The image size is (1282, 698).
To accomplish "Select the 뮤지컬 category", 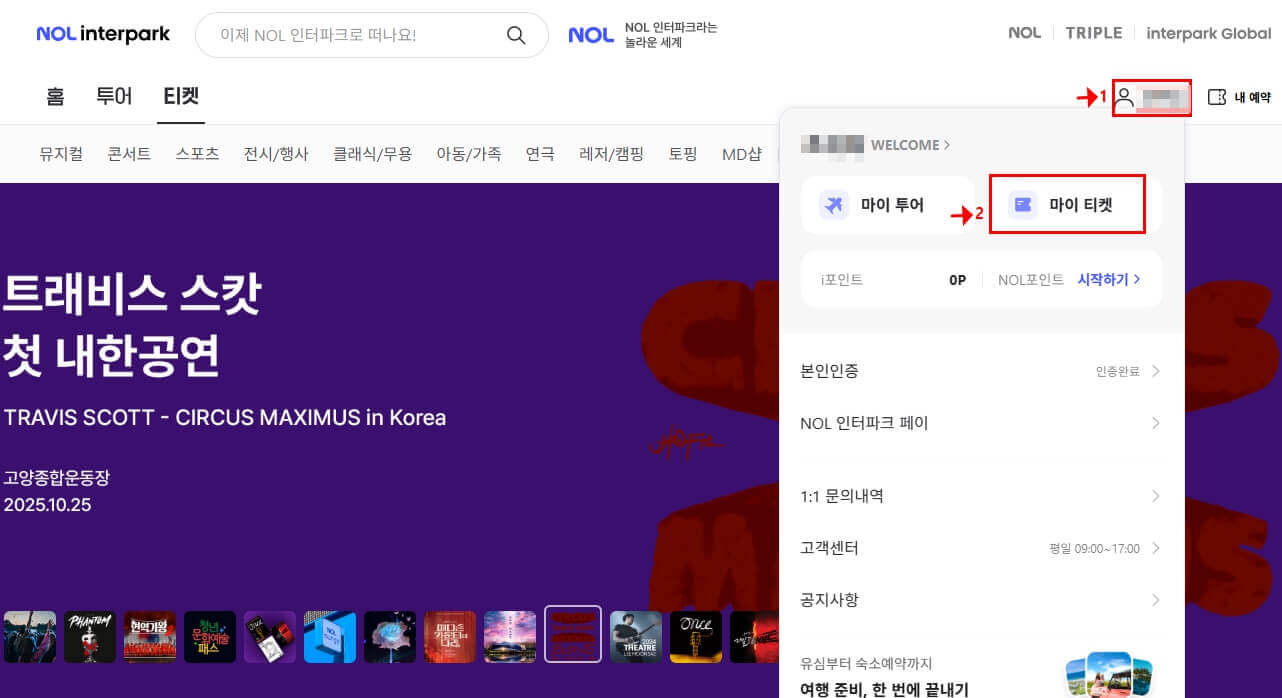I will (60, 153).
